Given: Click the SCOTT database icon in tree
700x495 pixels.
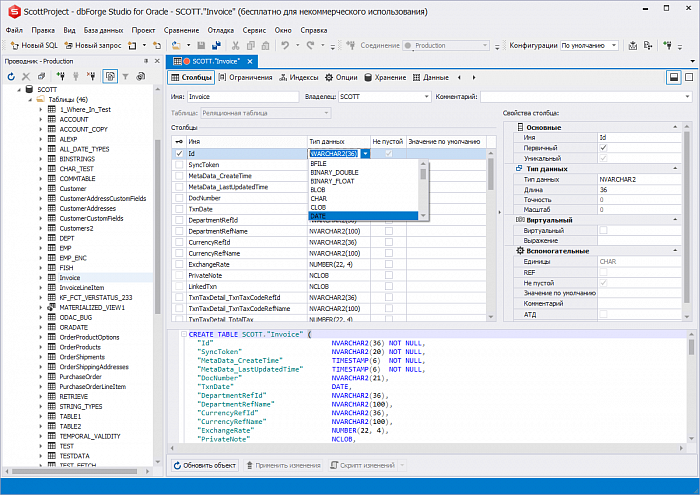Looking at the screenshot, I should coord(29,89).
